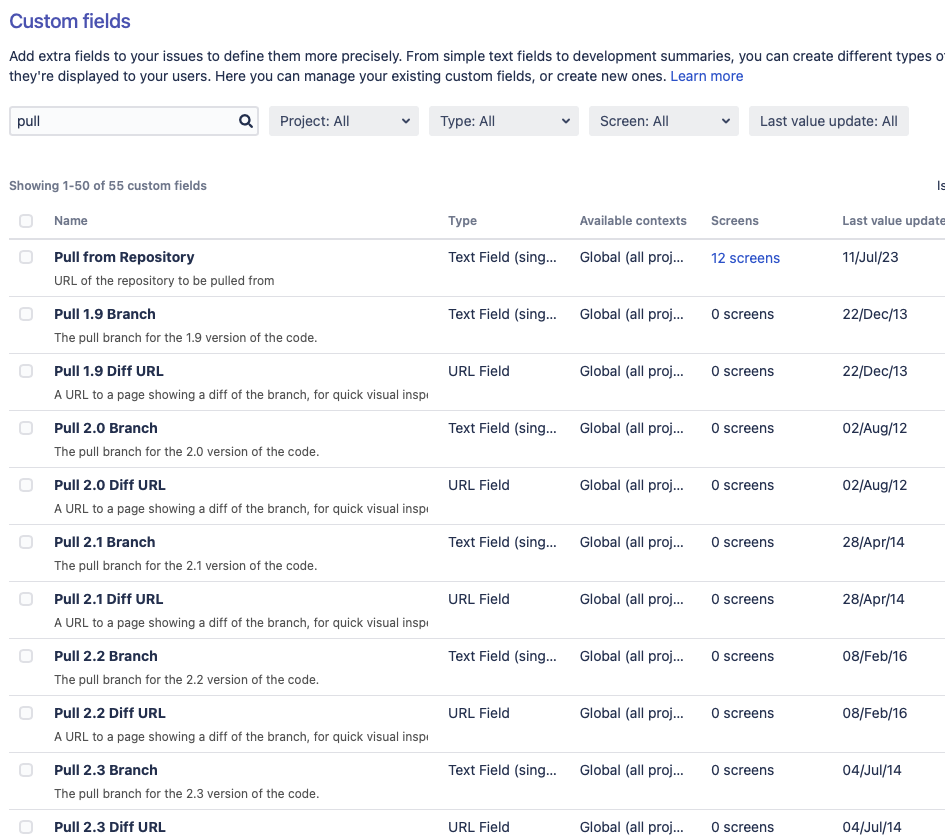Screen dimensions: 945x839
Task: Check the Pull 2.0 Diff URL checkbox
Action: (x=26, y=485)
